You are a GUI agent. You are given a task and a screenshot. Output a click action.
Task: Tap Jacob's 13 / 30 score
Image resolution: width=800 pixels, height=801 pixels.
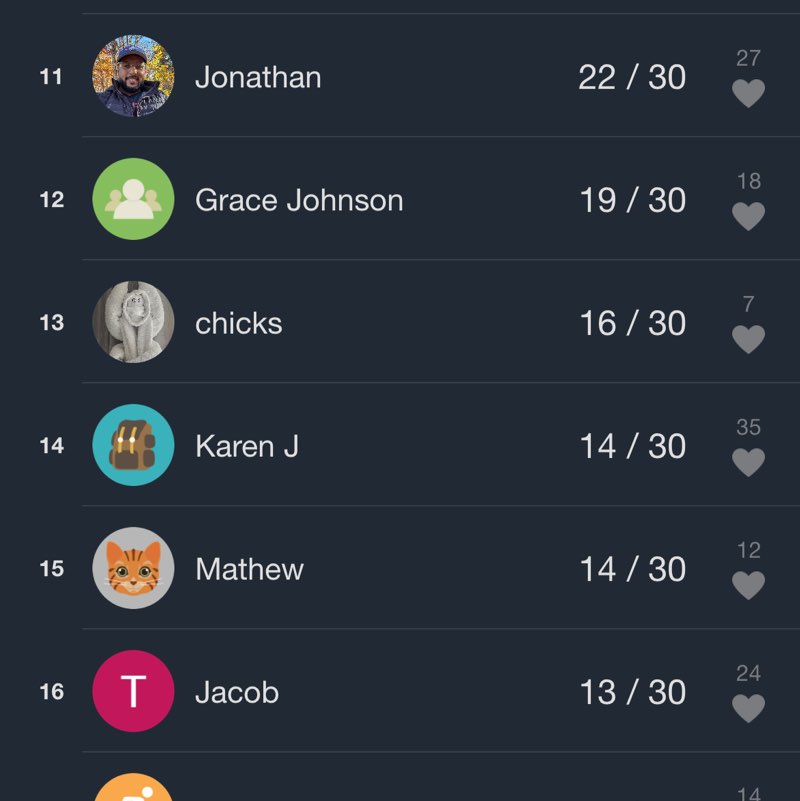click(x=632, y=692)
